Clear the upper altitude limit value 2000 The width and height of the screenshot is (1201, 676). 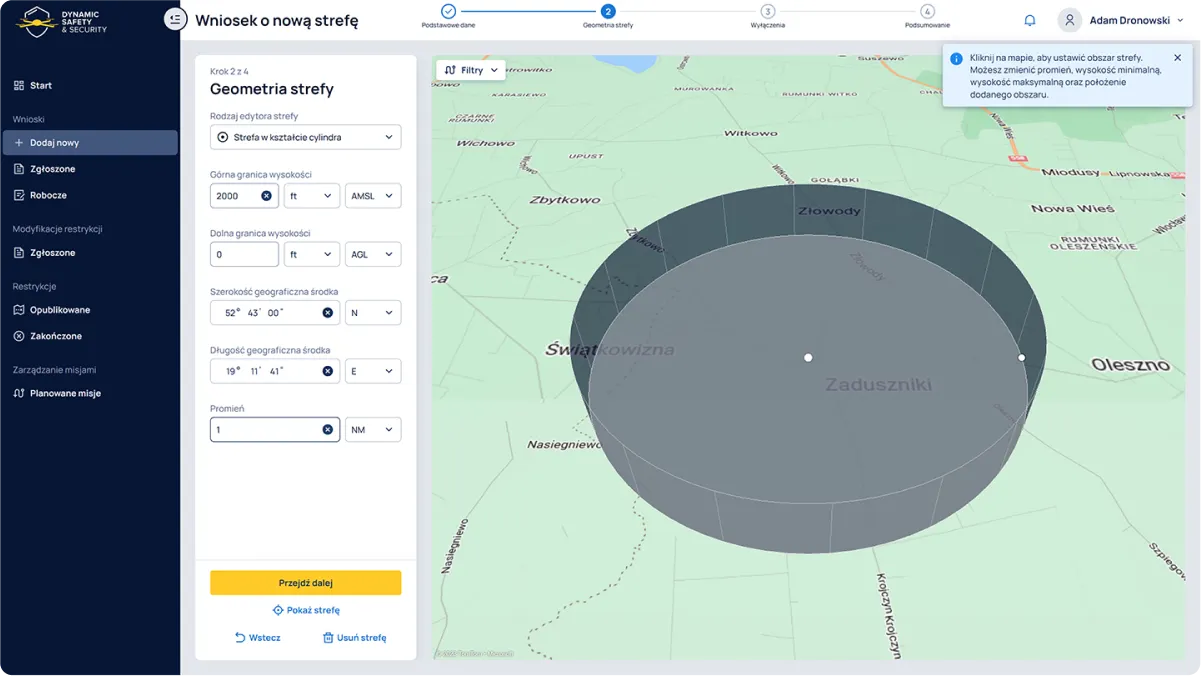coord(266,196)
